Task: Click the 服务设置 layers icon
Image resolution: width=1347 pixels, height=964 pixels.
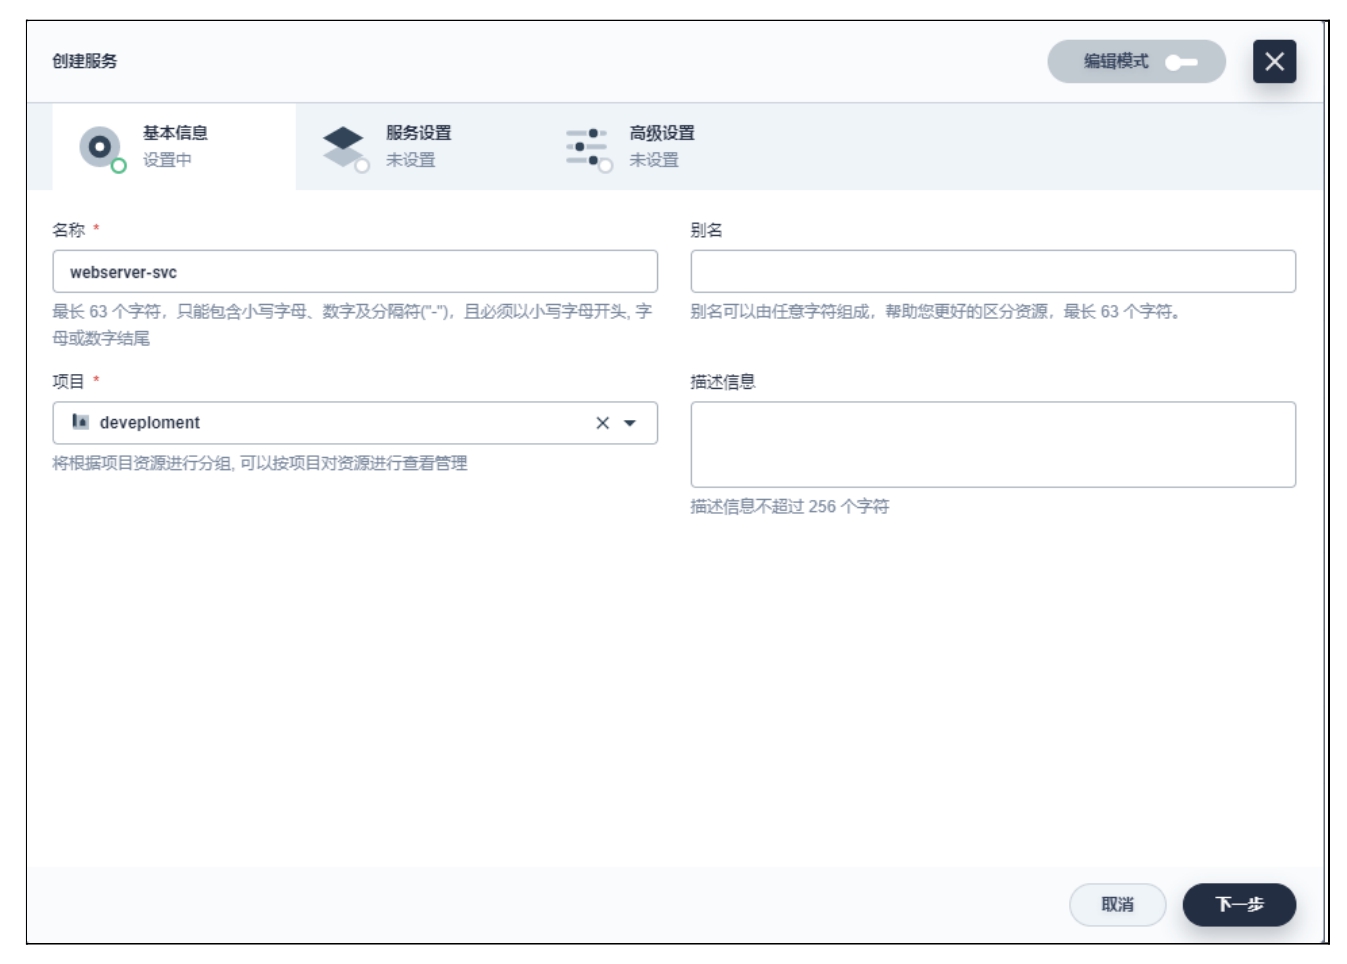Action: tap(343, 145)
